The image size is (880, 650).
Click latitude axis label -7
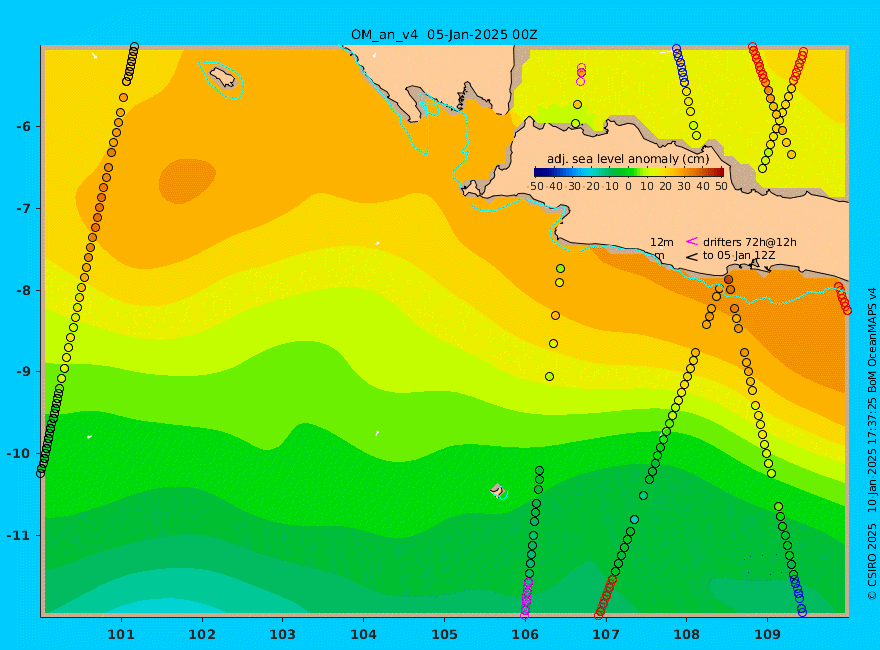click(x=24, y=209)
